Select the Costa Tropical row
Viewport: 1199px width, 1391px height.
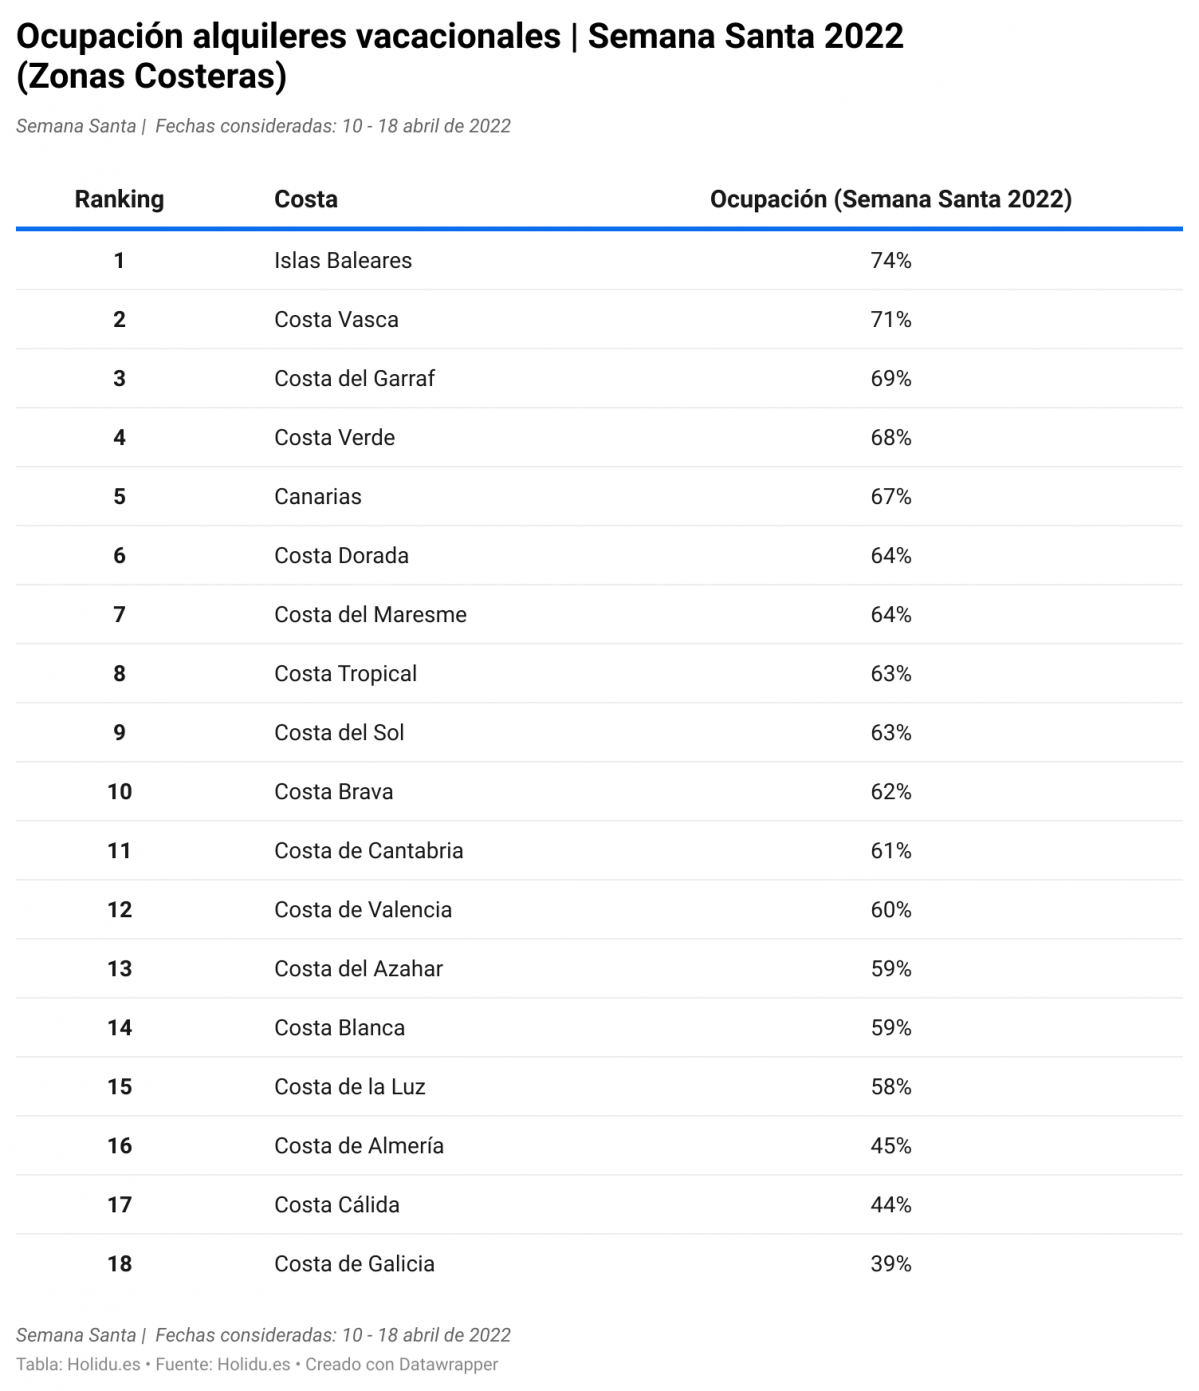[599, 674]
